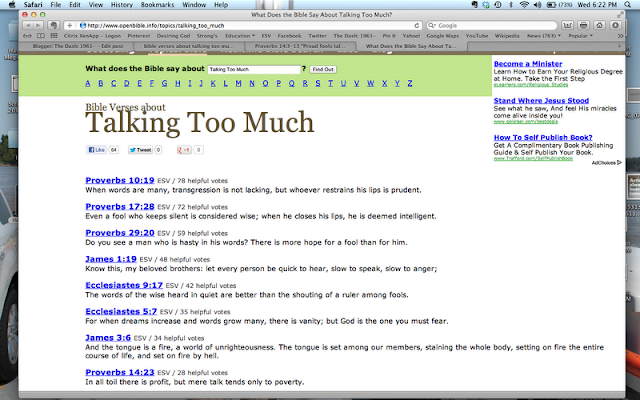Screen dimensions: 640x400
Task: Expand the Popular bookmarks folder
Action: pyautogui.click(x=580, y=36)
